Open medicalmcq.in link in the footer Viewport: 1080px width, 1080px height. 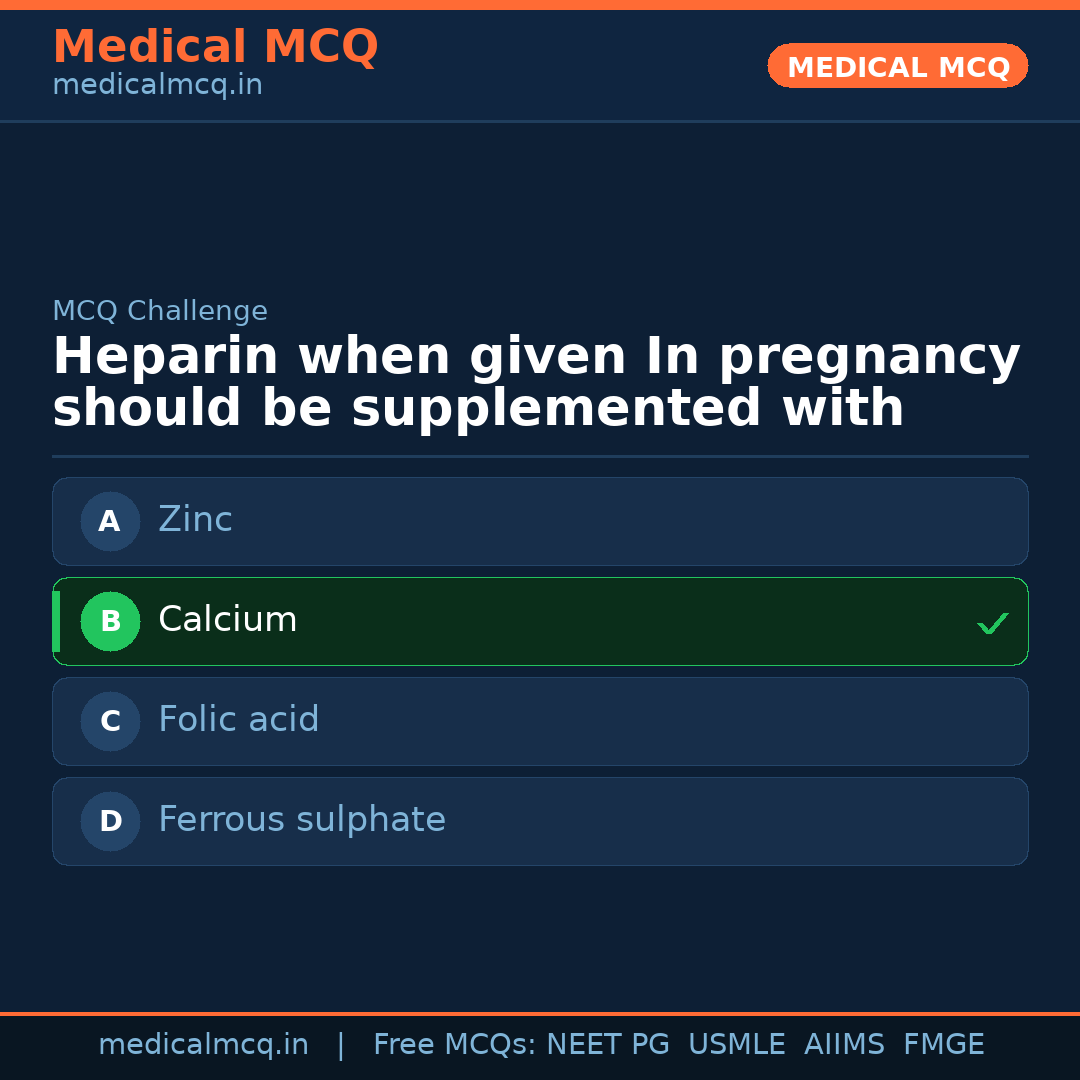pos(203,1045)
